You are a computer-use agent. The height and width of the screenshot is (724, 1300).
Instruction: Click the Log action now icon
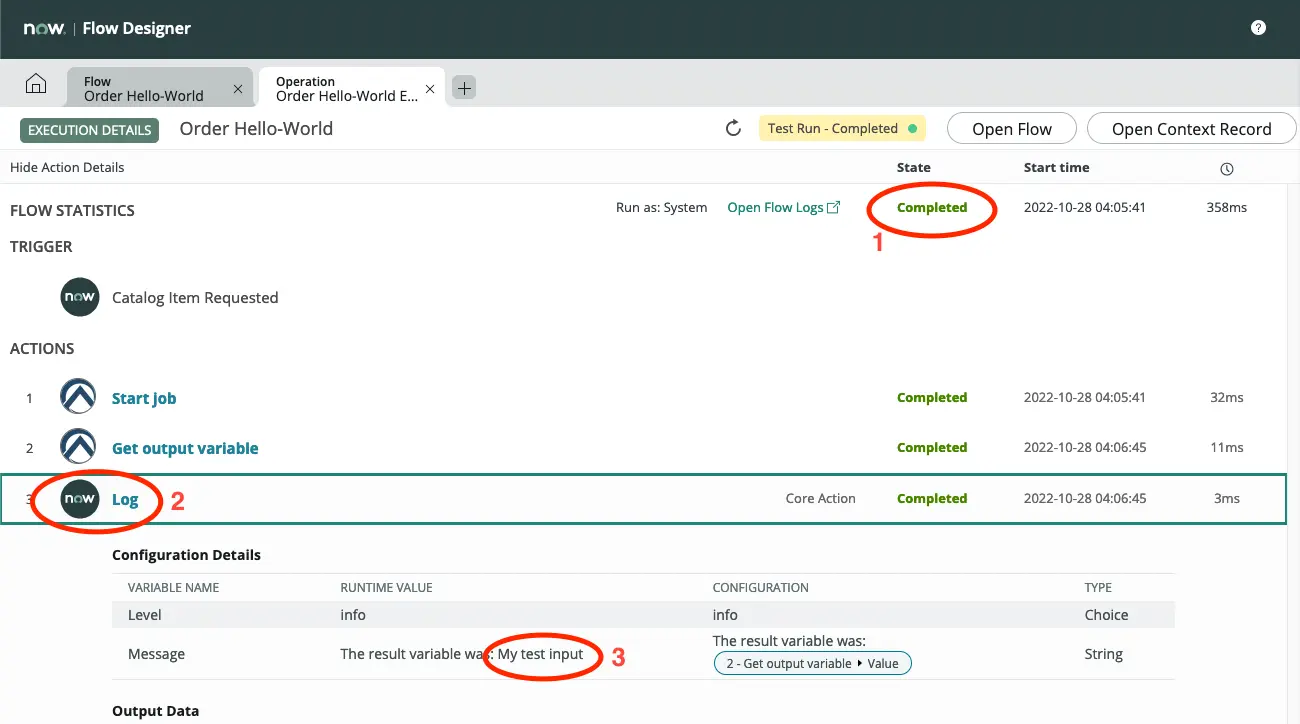79,499
